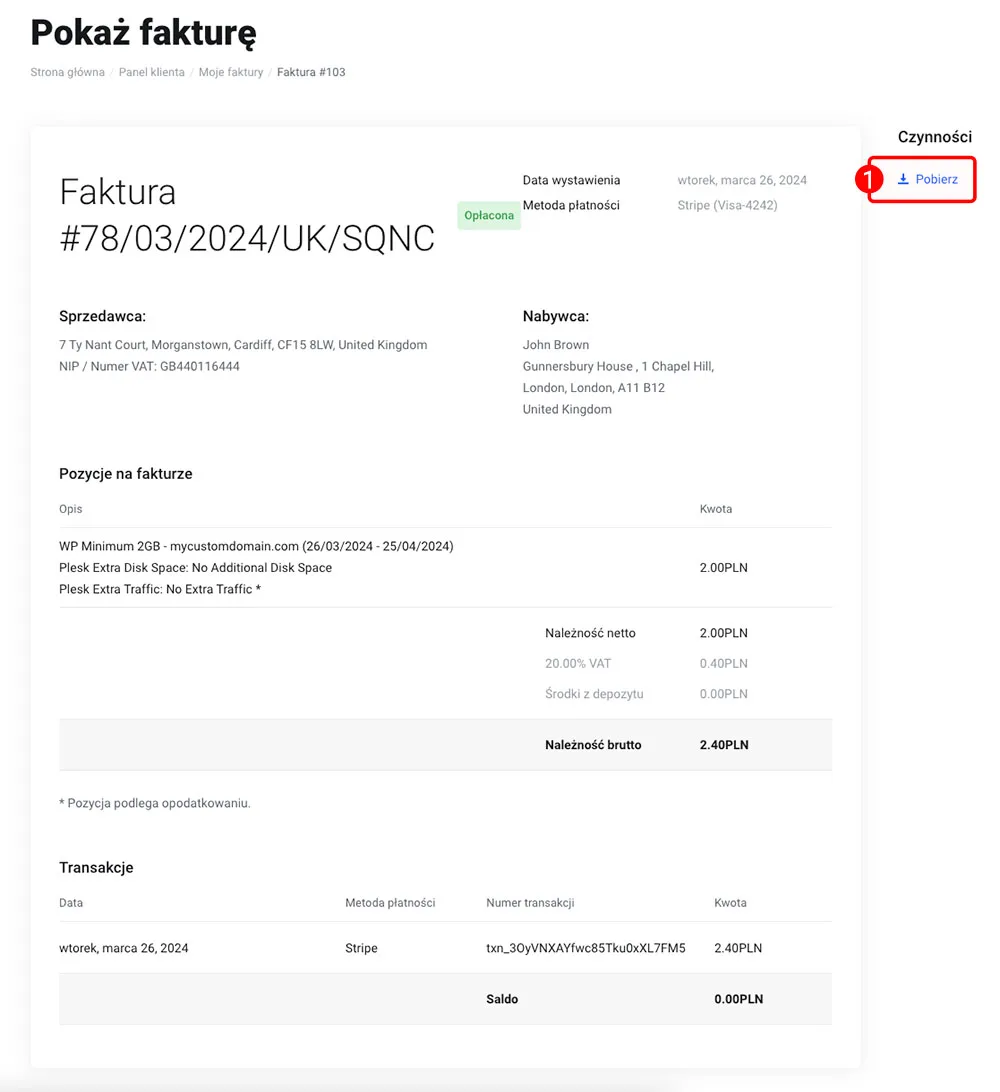This screenshot has height=1092, width=1000.
Task: Click the Sprzedawca heading
Action: click(102, 316)
